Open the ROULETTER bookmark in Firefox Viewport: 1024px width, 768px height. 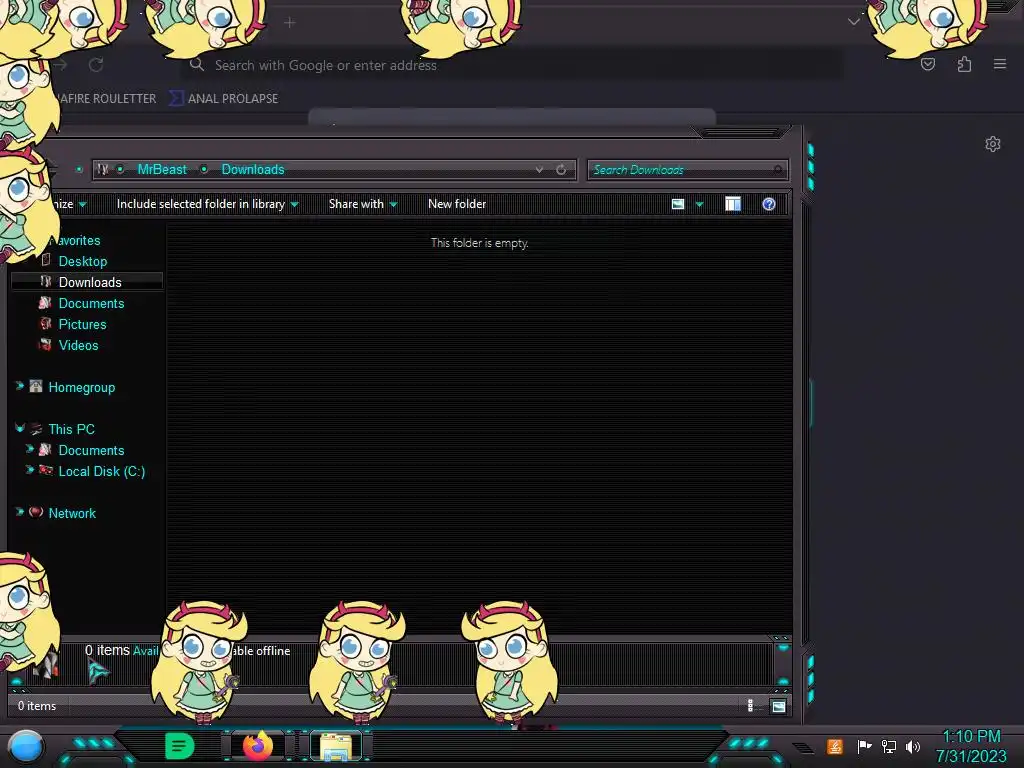[106, 99]
